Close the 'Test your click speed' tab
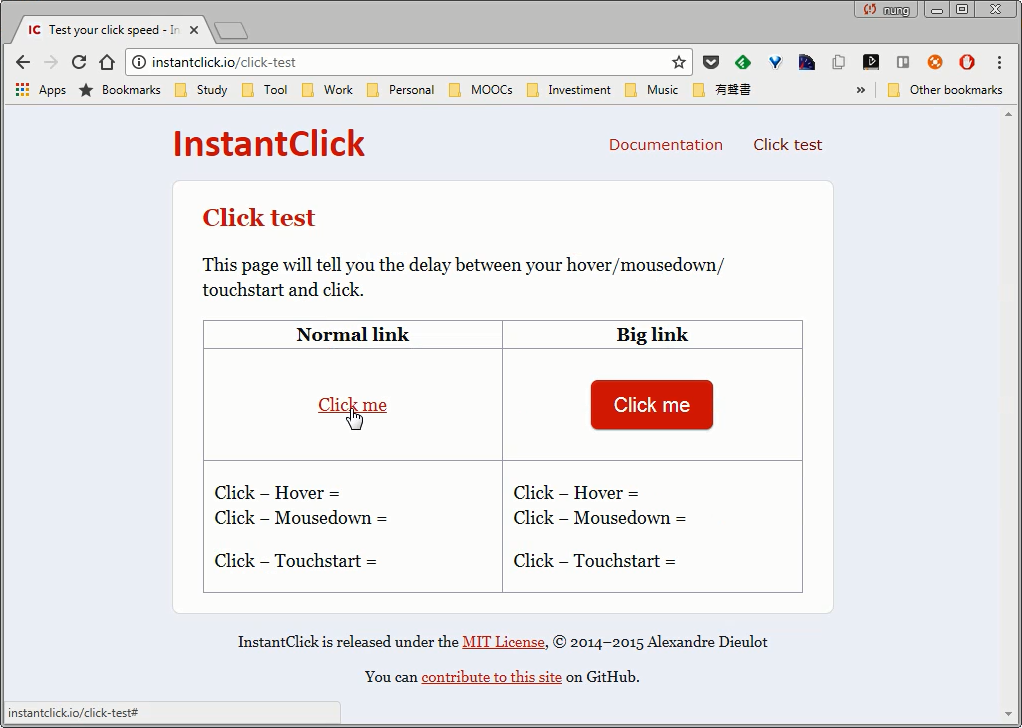 click(x=194, y=30)
